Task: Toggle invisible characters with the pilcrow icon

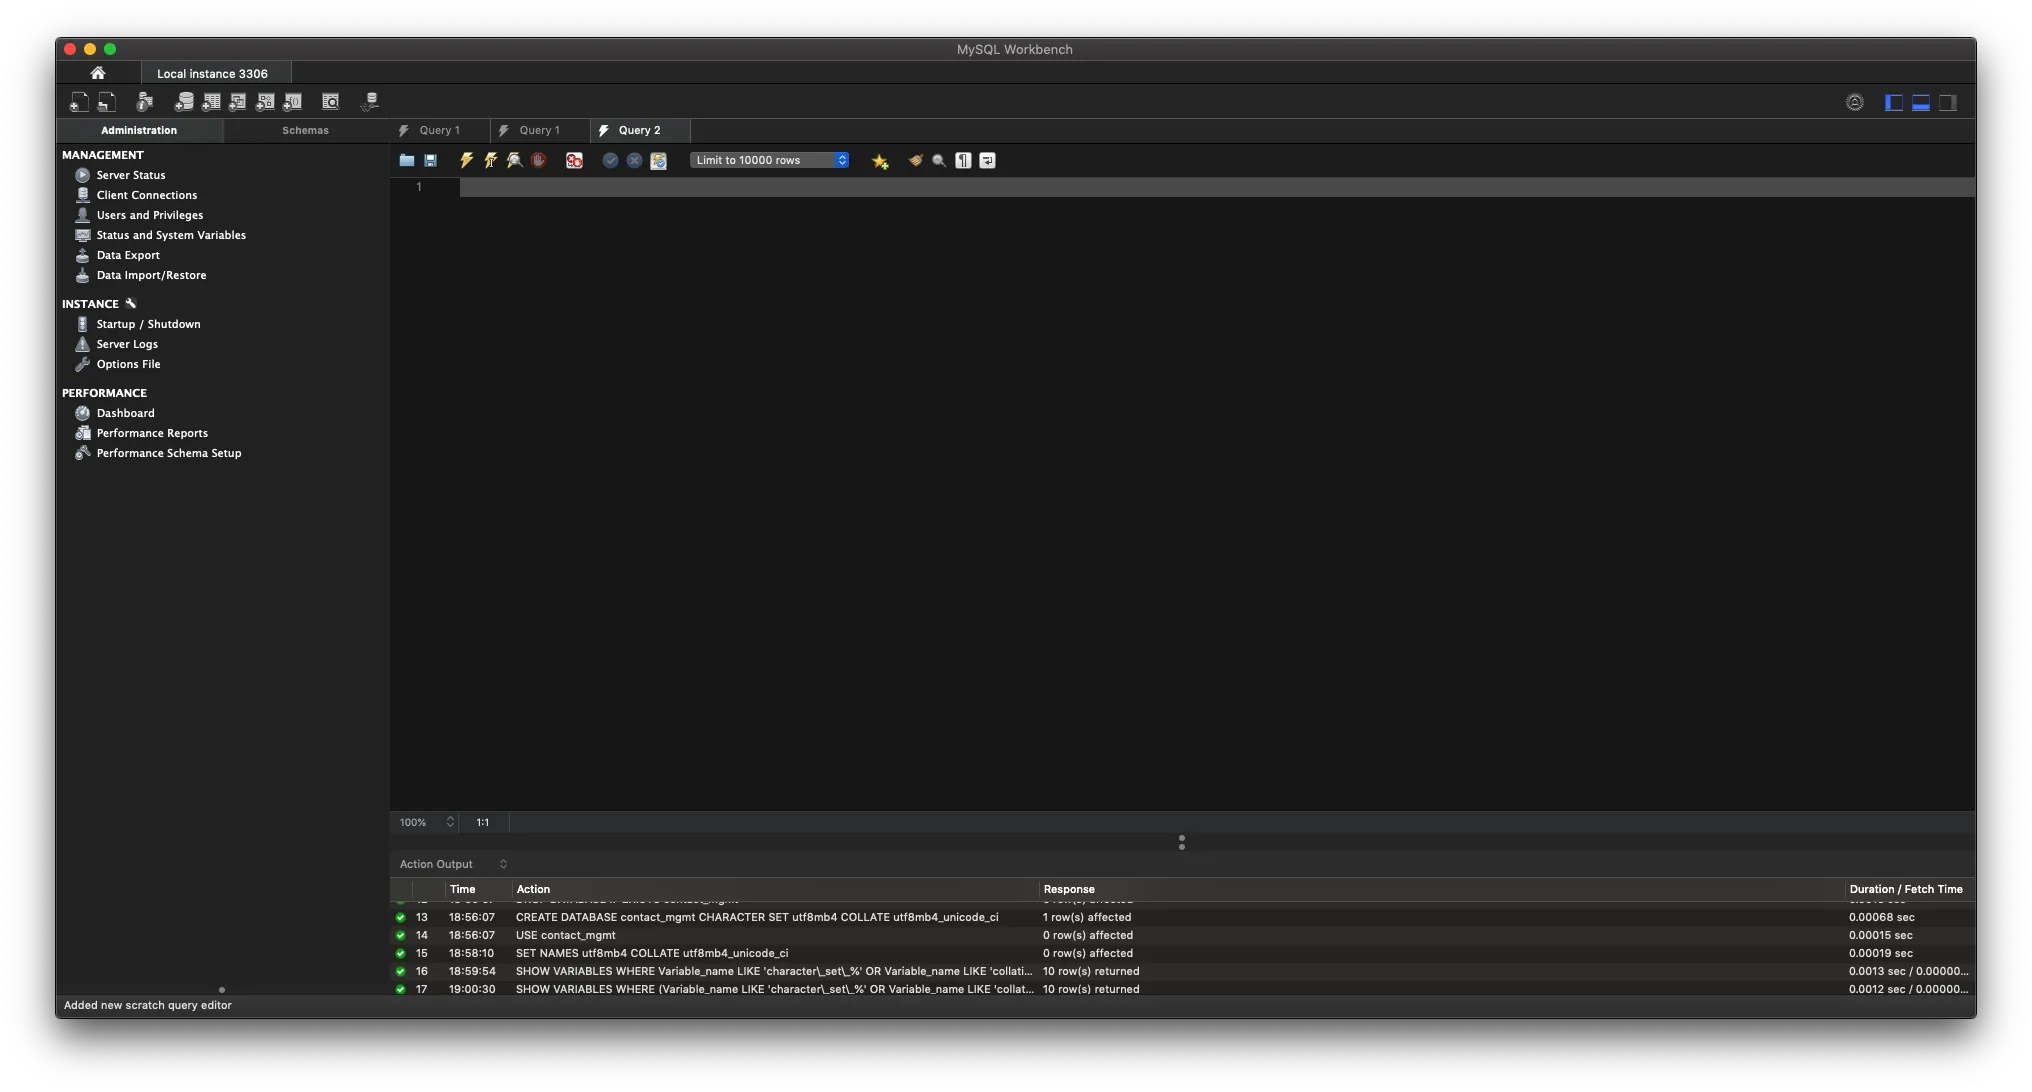Action: [962, 160]
